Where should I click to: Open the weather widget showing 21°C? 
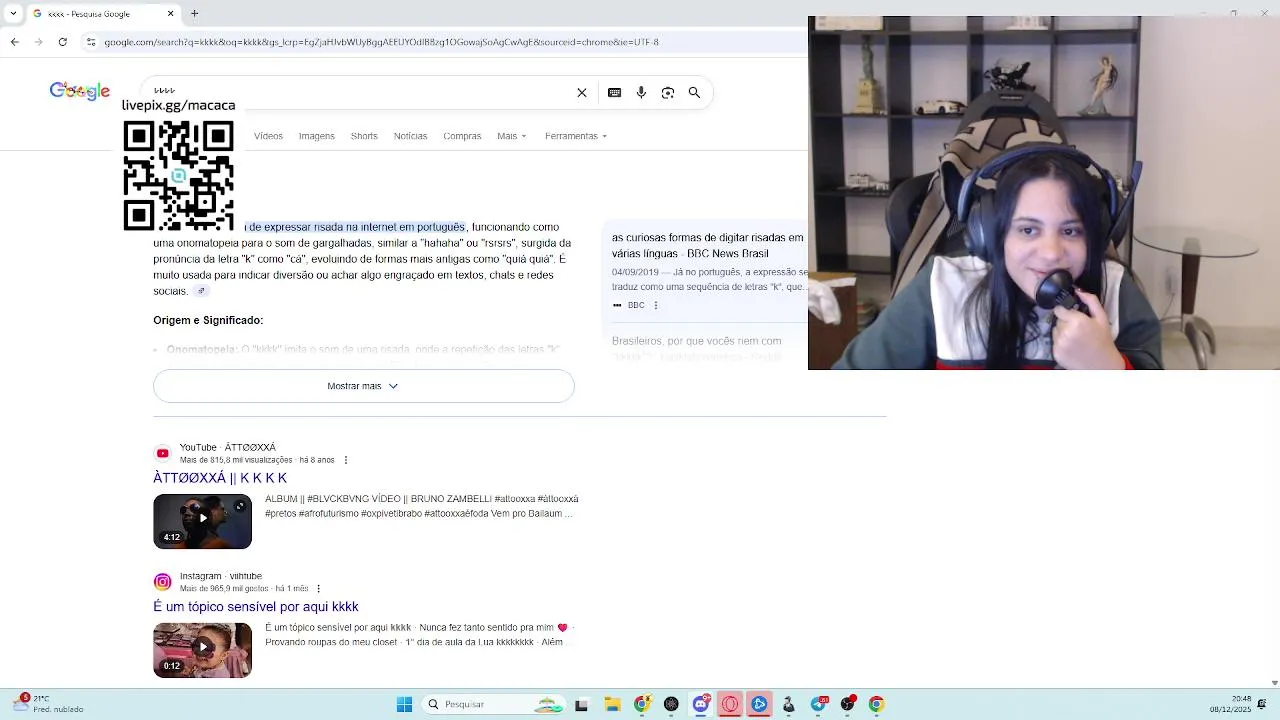pyautogui.click(x=50, y=704)
